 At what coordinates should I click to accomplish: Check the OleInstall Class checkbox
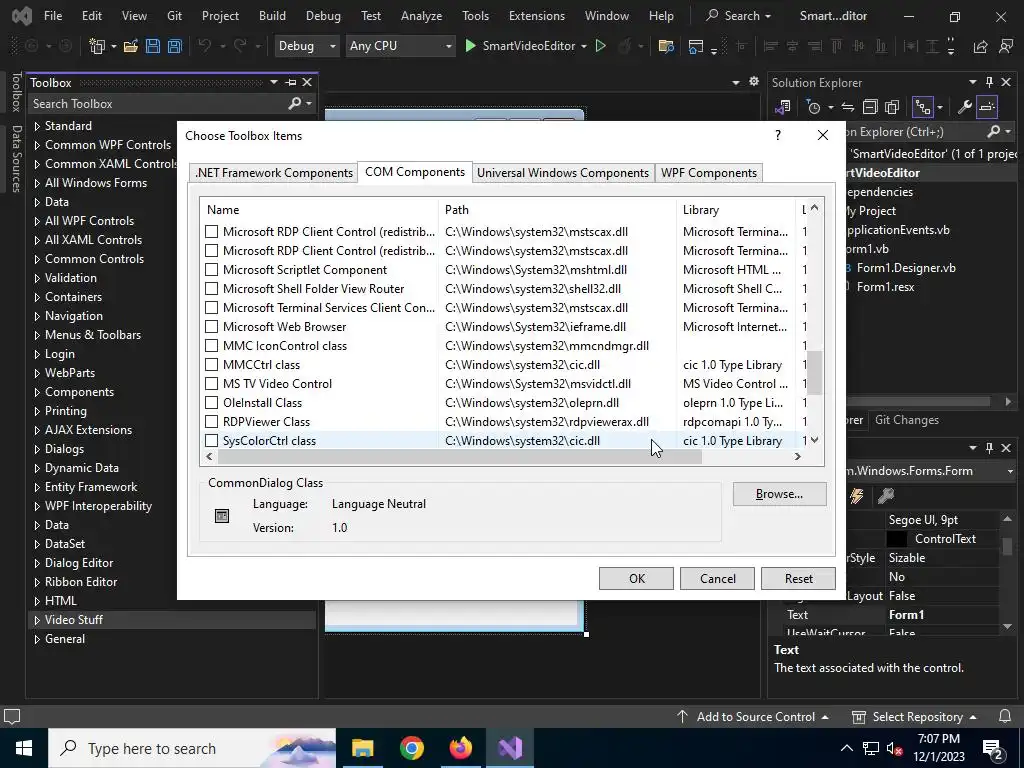(212, 402)
